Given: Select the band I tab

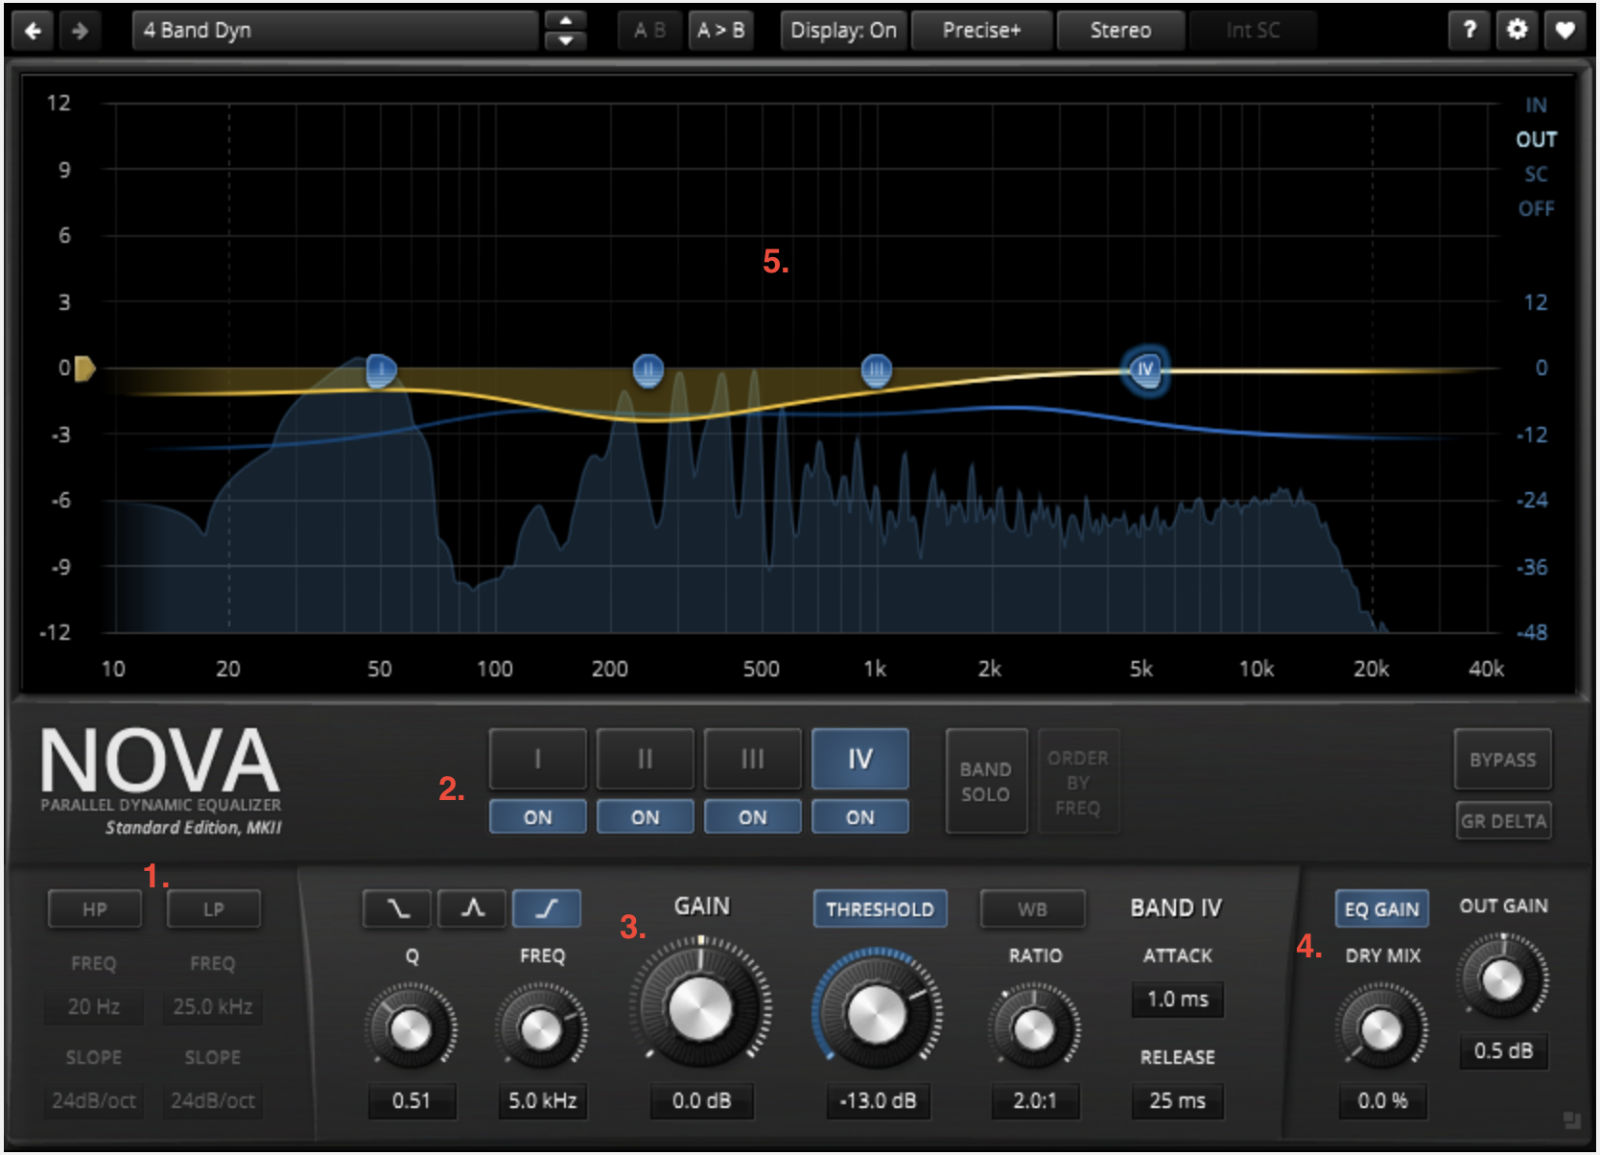Looking at the screenshot, I should coord(537,759).
